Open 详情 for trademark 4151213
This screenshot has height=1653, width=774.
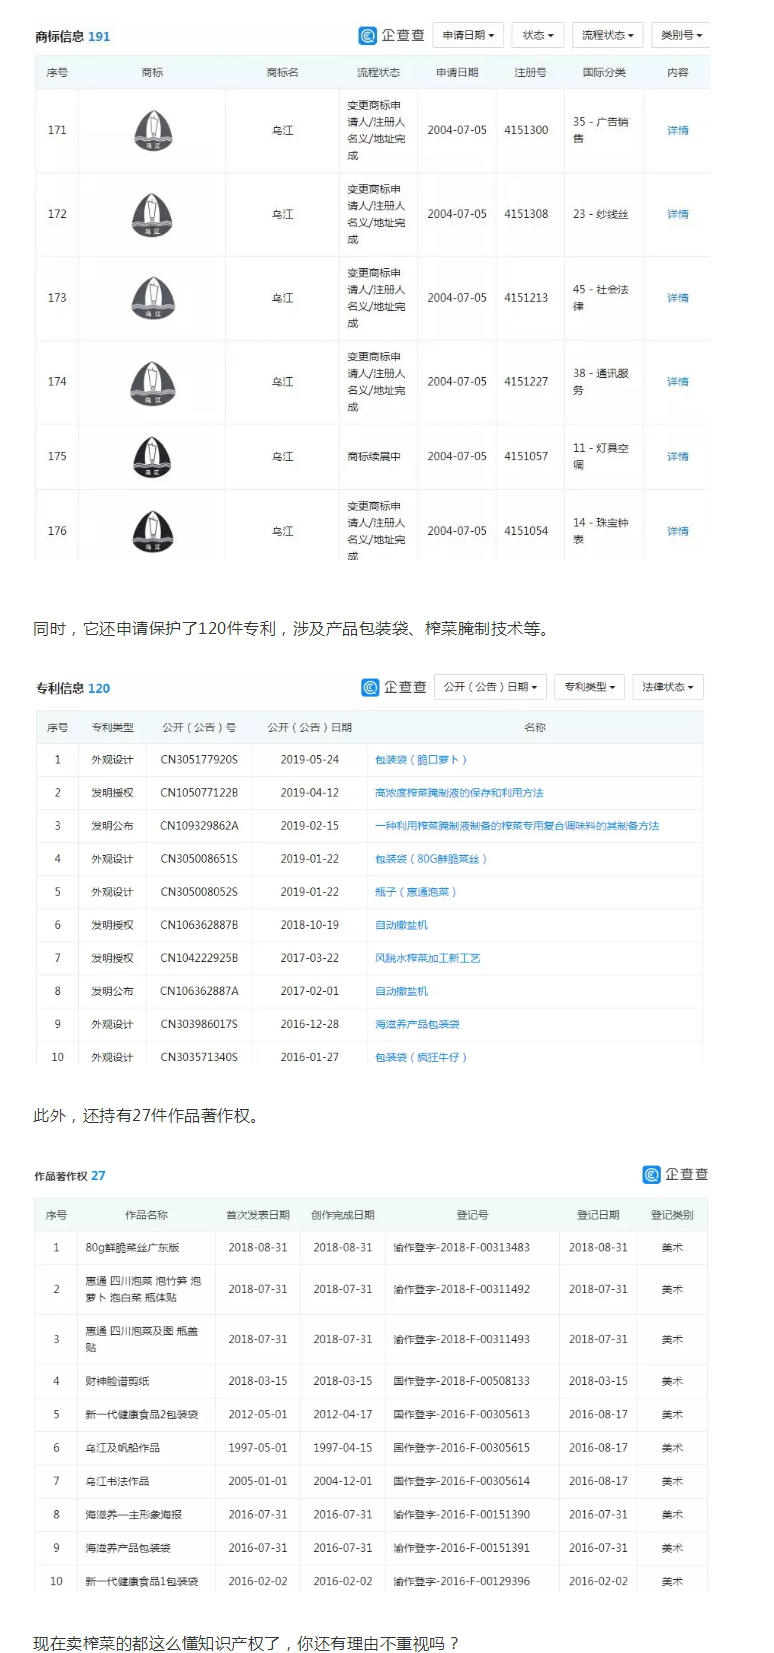pos(678,298)
